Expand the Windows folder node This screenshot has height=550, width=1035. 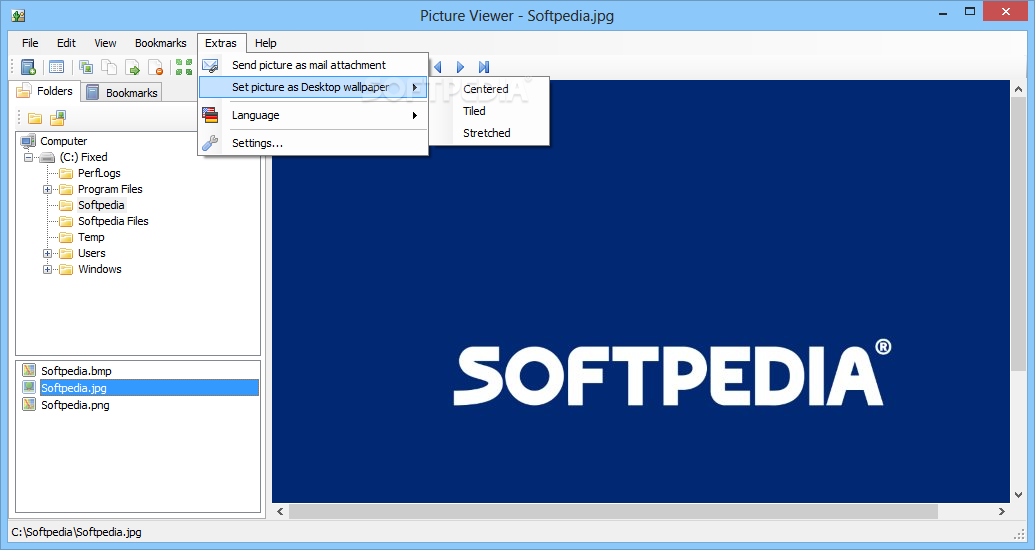48,269
